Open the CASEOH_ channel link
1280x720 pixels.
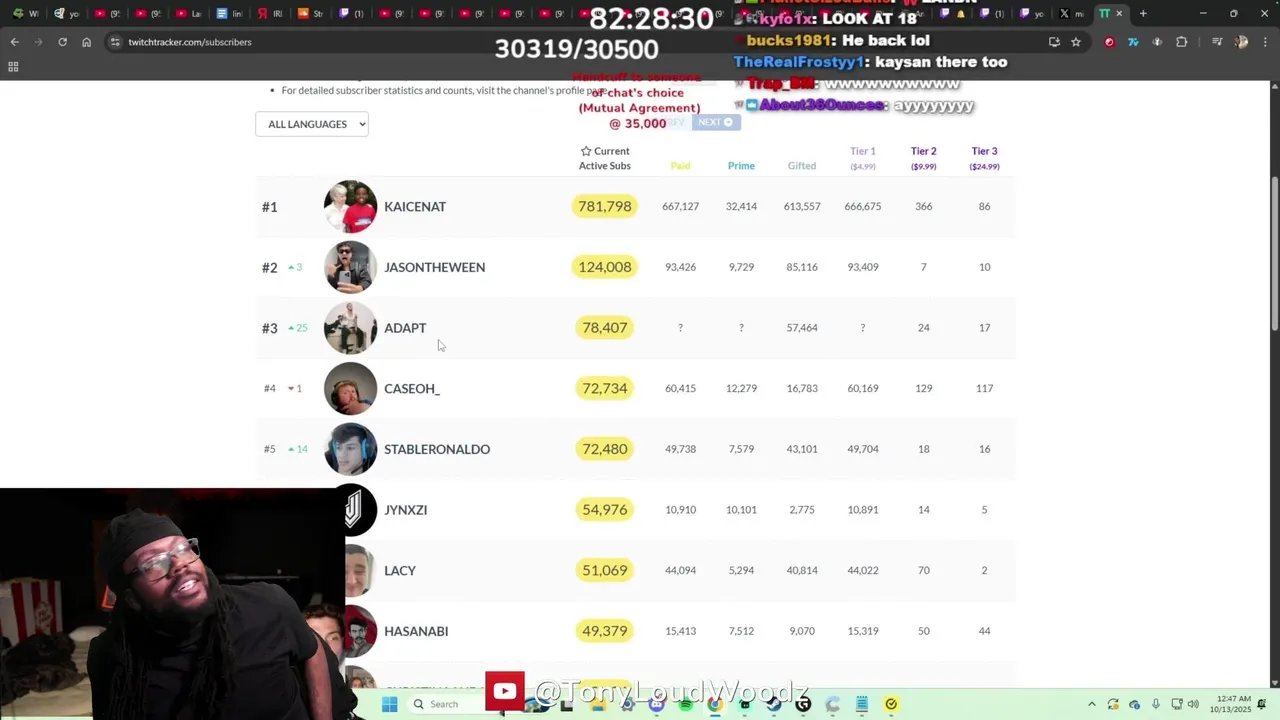tap(412, 388)
